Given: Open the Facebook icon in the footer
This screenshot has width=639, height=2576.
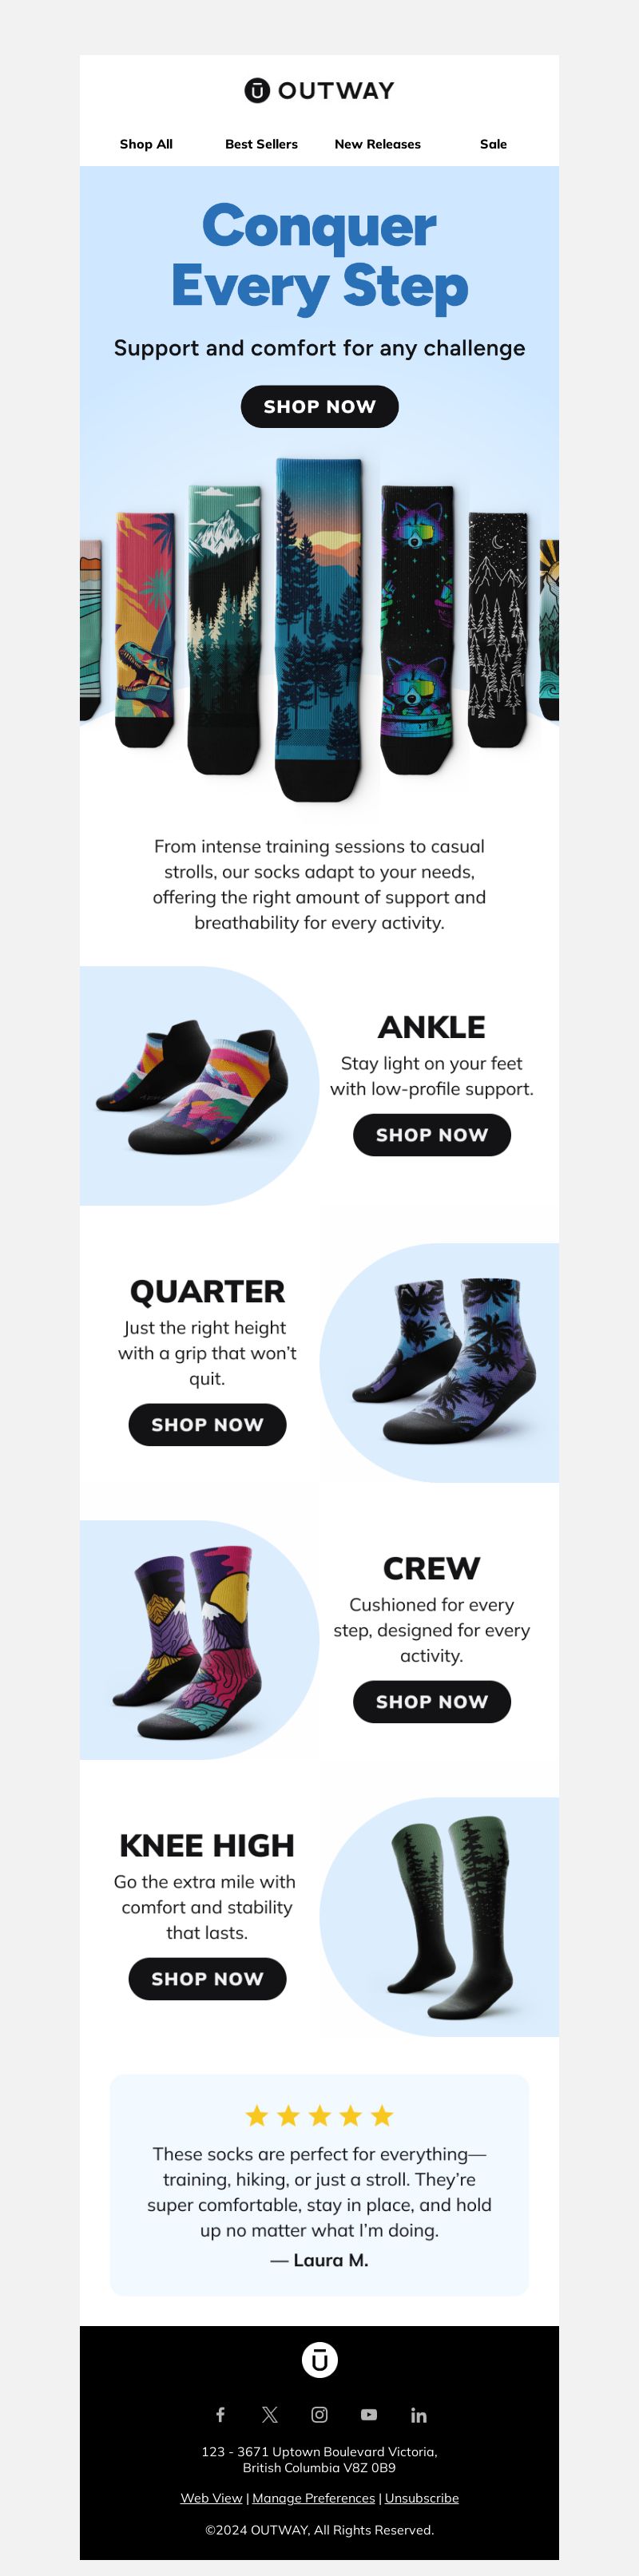Looking at the screenshot, I should point(220,2414).
